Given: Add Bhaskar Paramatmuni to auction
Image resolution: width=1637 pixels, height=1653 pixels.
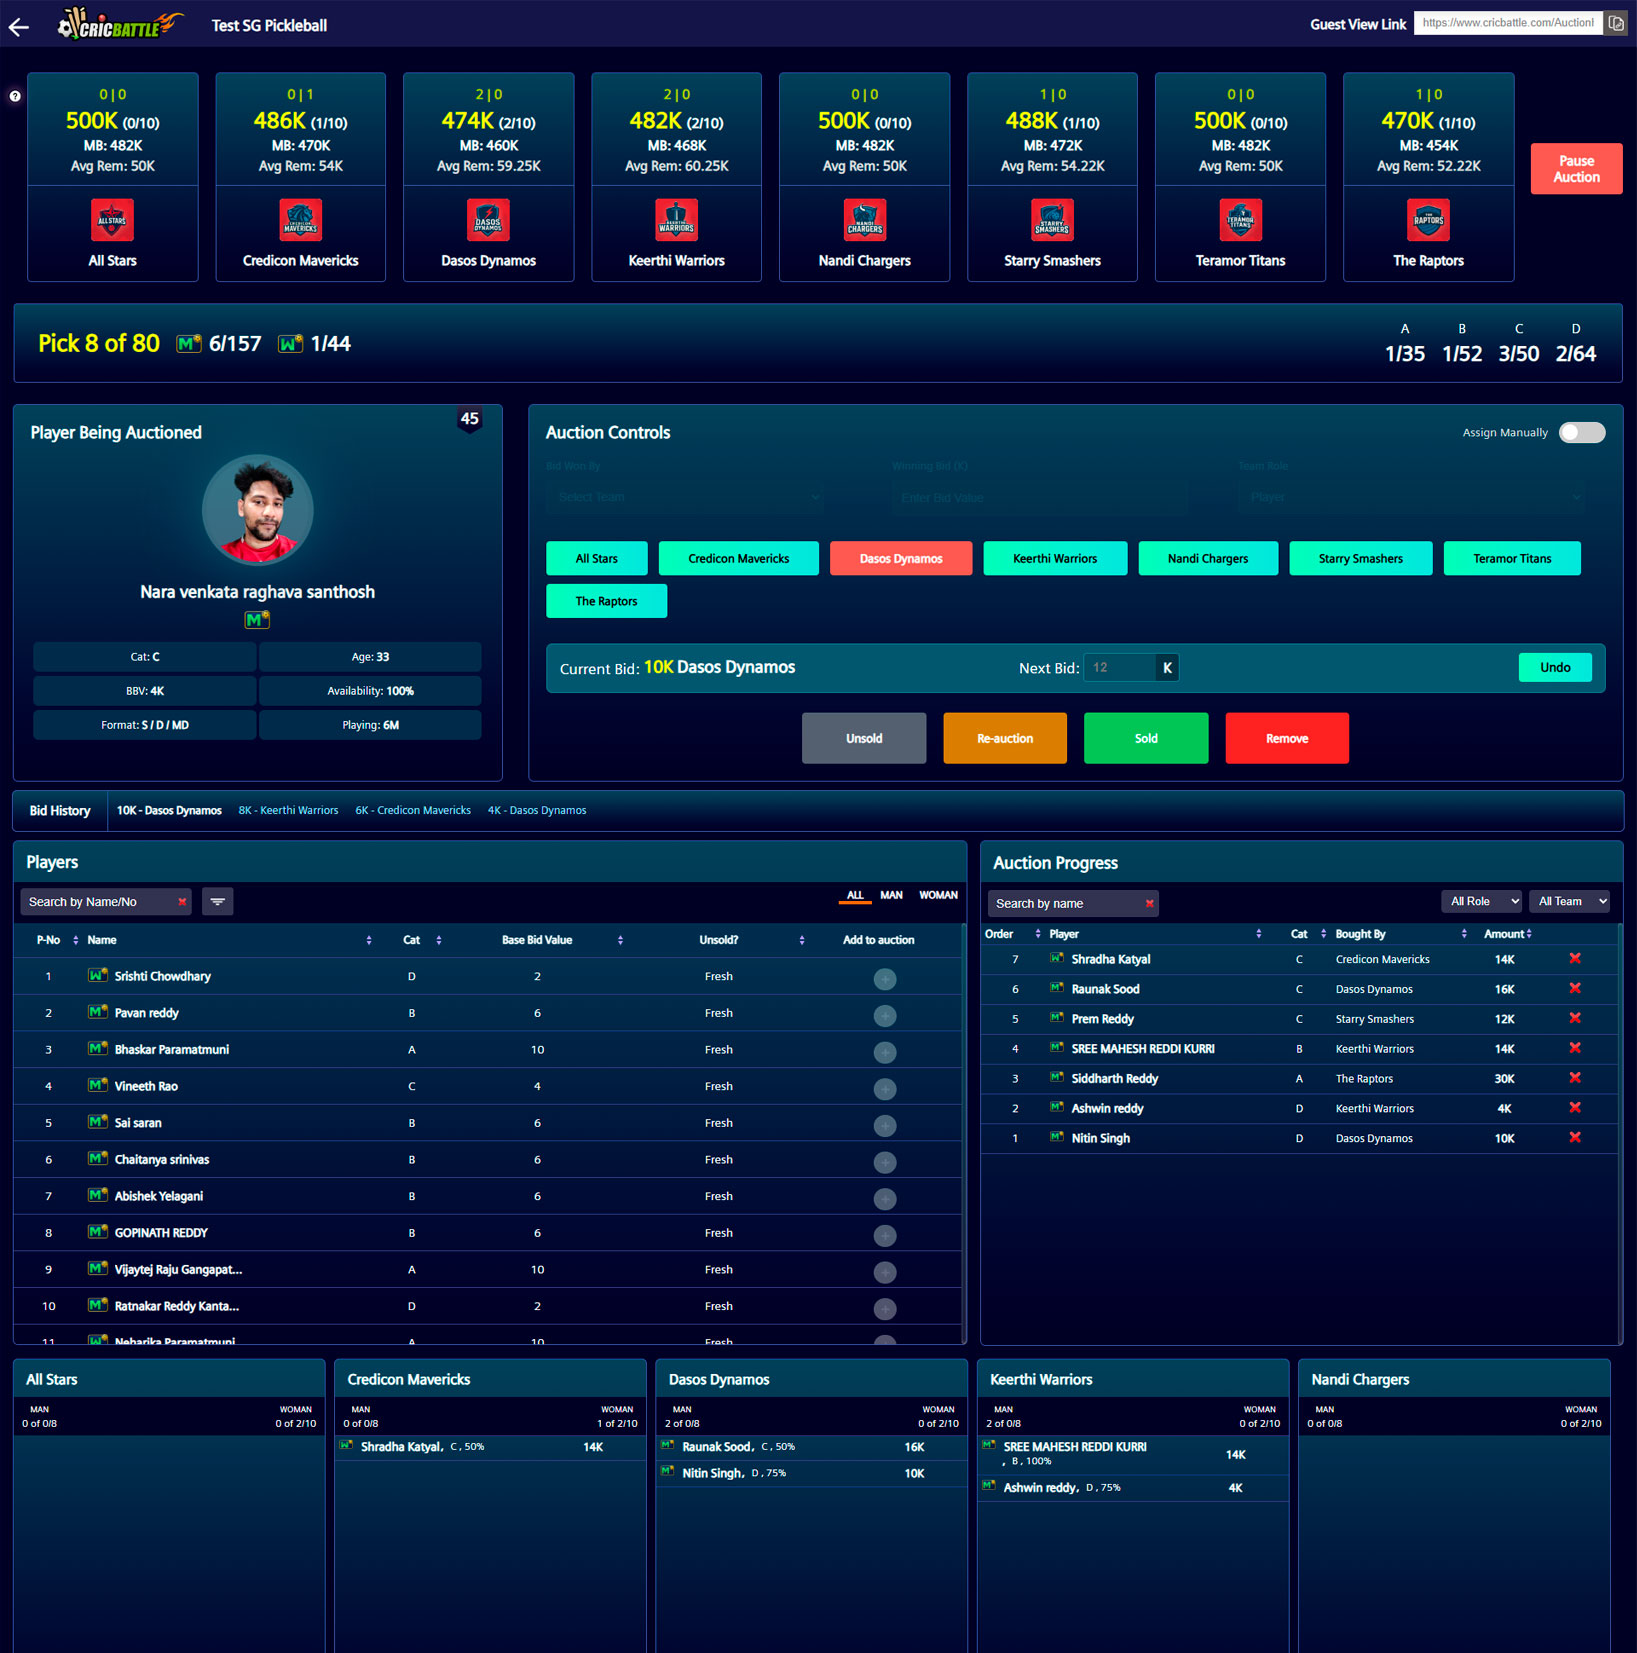Looking at the screenshot, I should click(x=884, y=1052).
